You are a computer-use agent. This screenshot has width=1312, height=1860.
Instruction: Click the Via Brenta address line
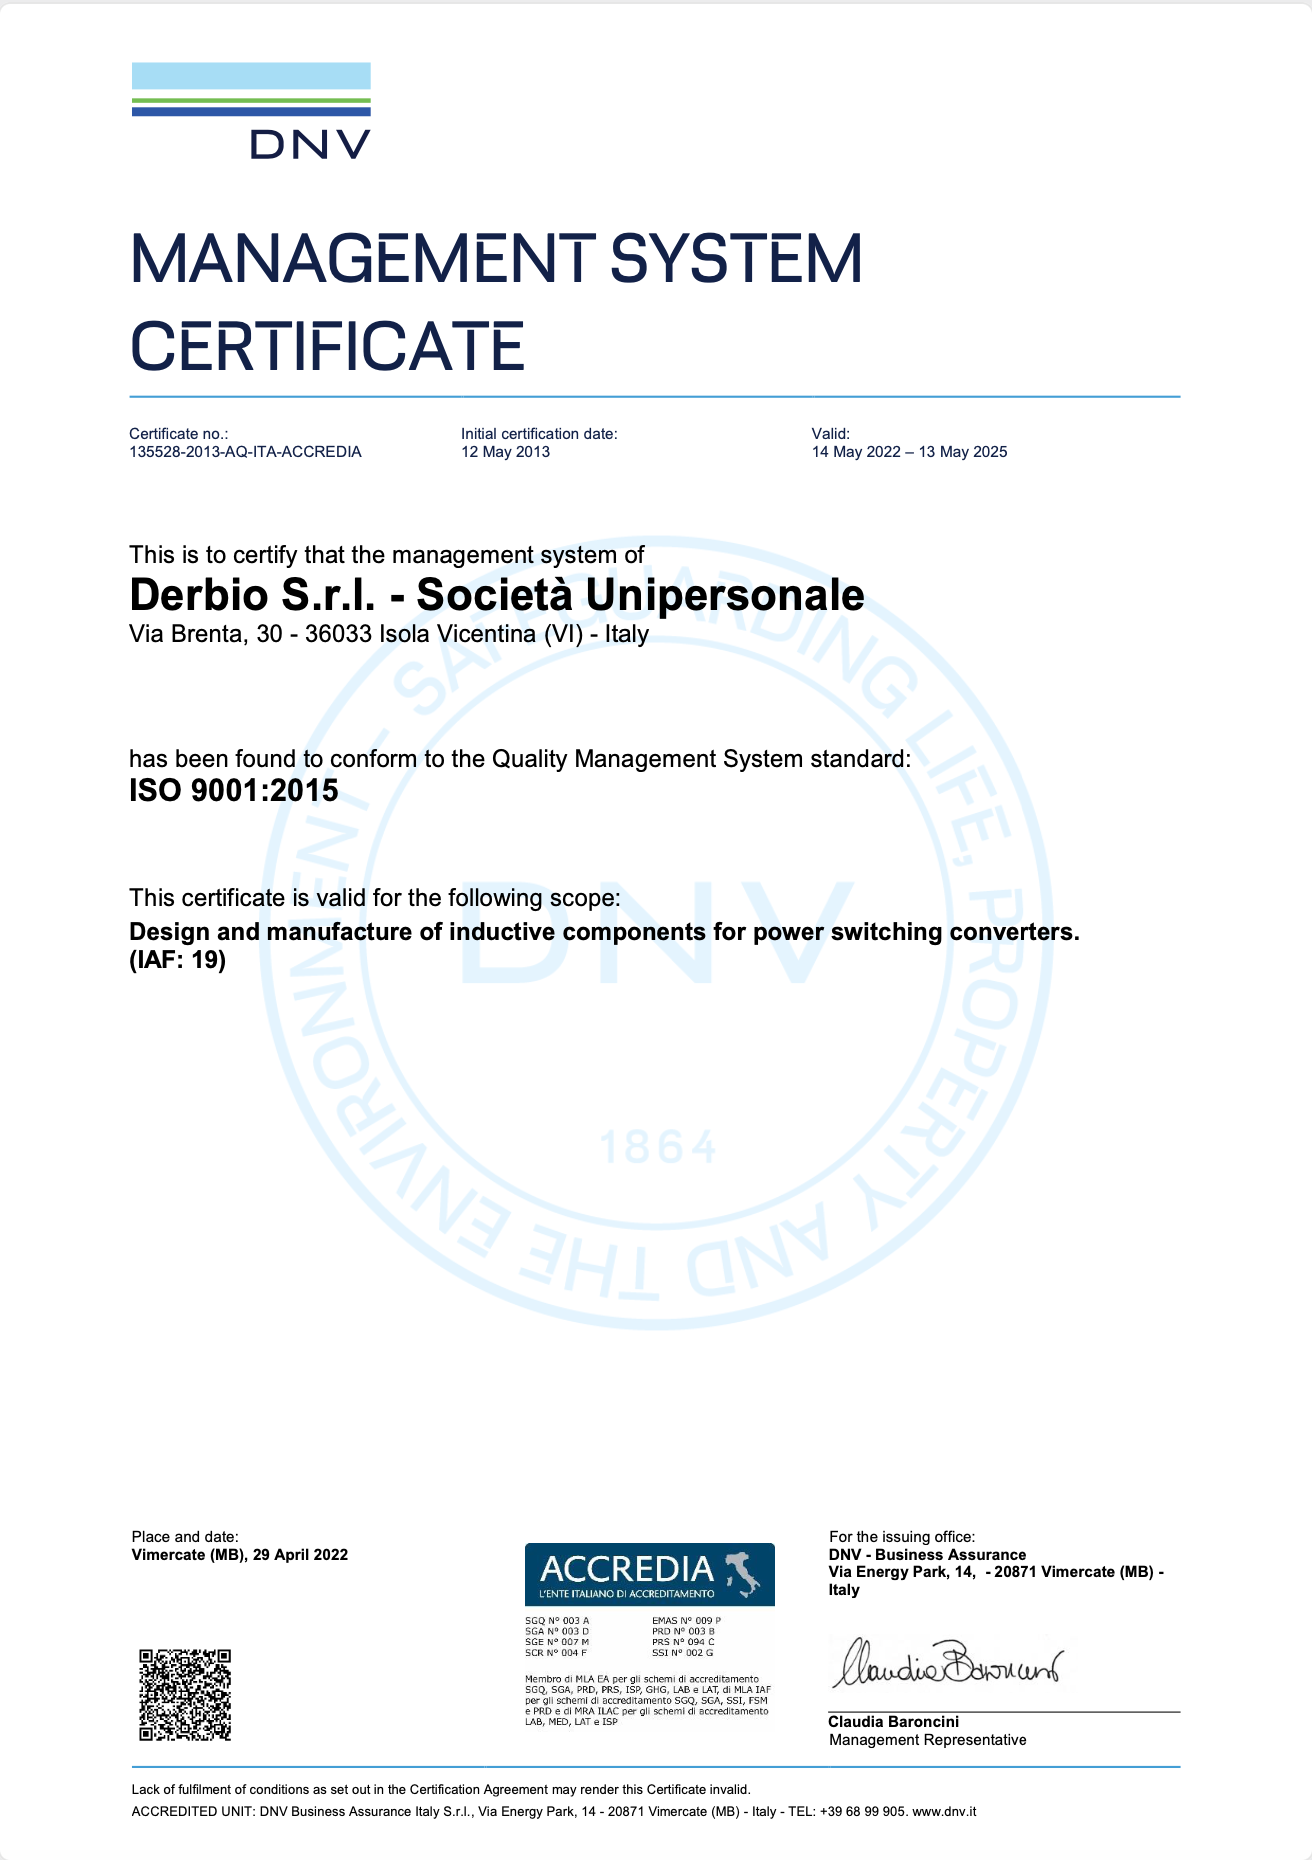389,634
